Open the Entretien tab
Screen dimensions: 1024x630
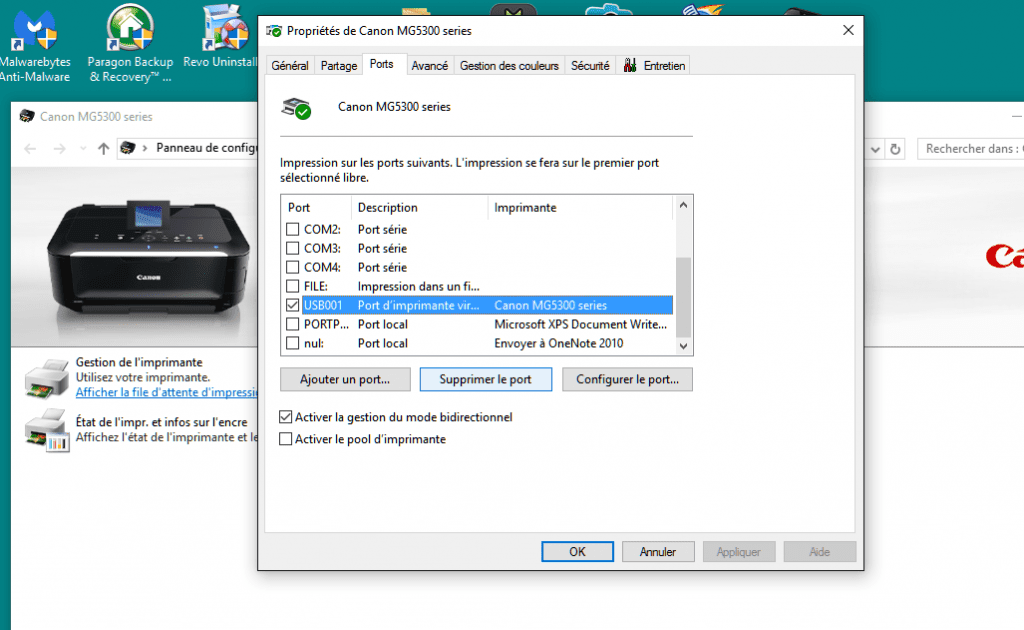[x=654, y=65]
